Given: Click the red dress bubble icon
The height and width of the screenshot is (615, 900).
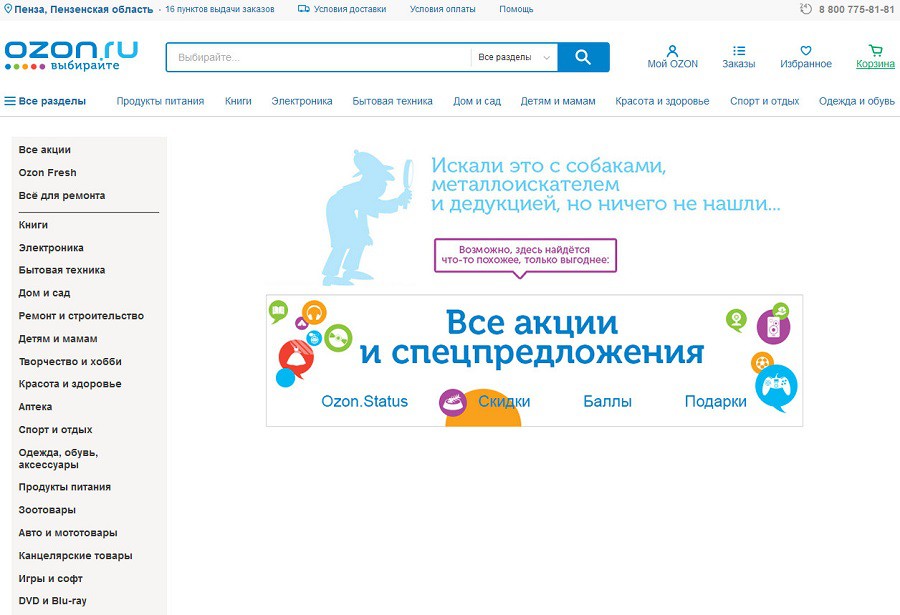Looking at the screenshot, I should pyautogui.click(x=296, y=358).
